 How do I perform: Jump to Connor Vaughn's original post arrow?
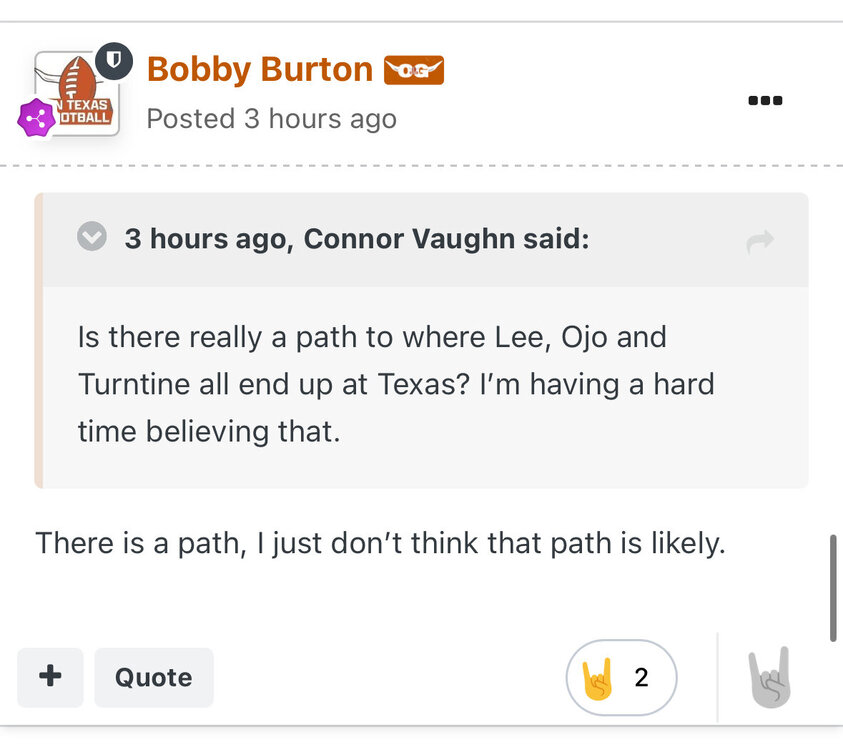tap(760, 241)
